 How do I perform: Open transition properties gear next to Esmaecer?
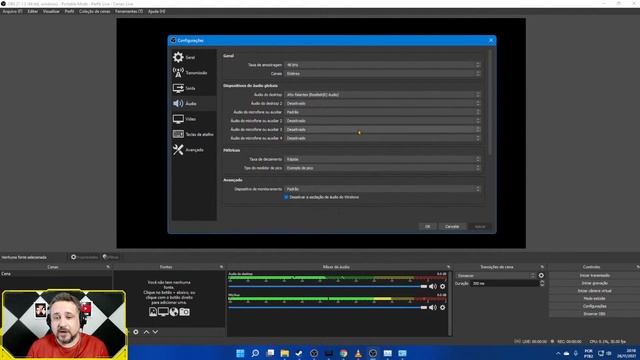541,276
